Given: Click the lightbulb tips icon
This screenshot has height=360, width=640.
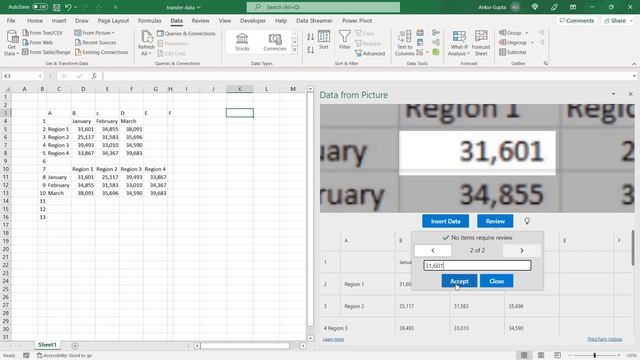Looking at the screenshot, I should pyautogui.click(x=527, y=221).
